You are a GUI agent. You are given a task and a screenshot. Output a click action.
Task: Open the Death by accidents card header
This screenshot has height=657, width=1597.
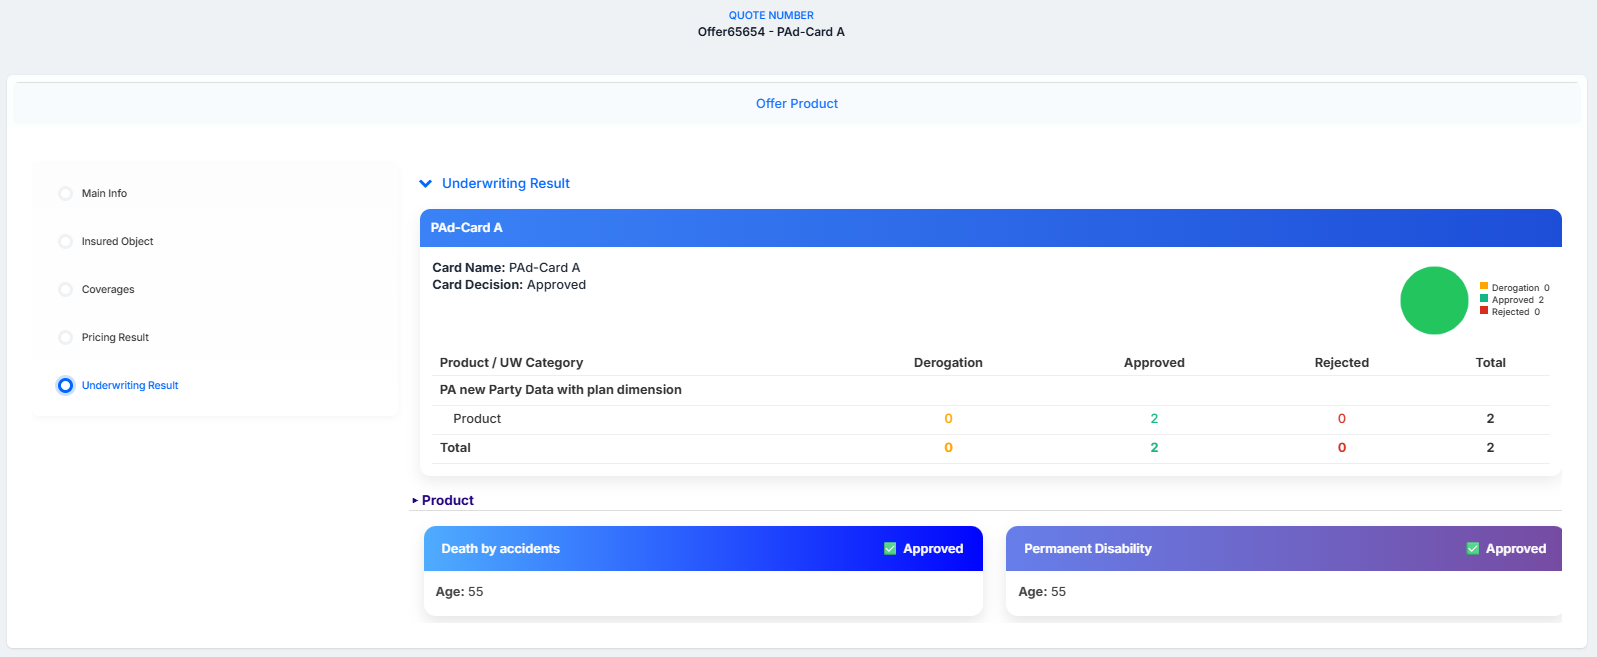point(703,549)
